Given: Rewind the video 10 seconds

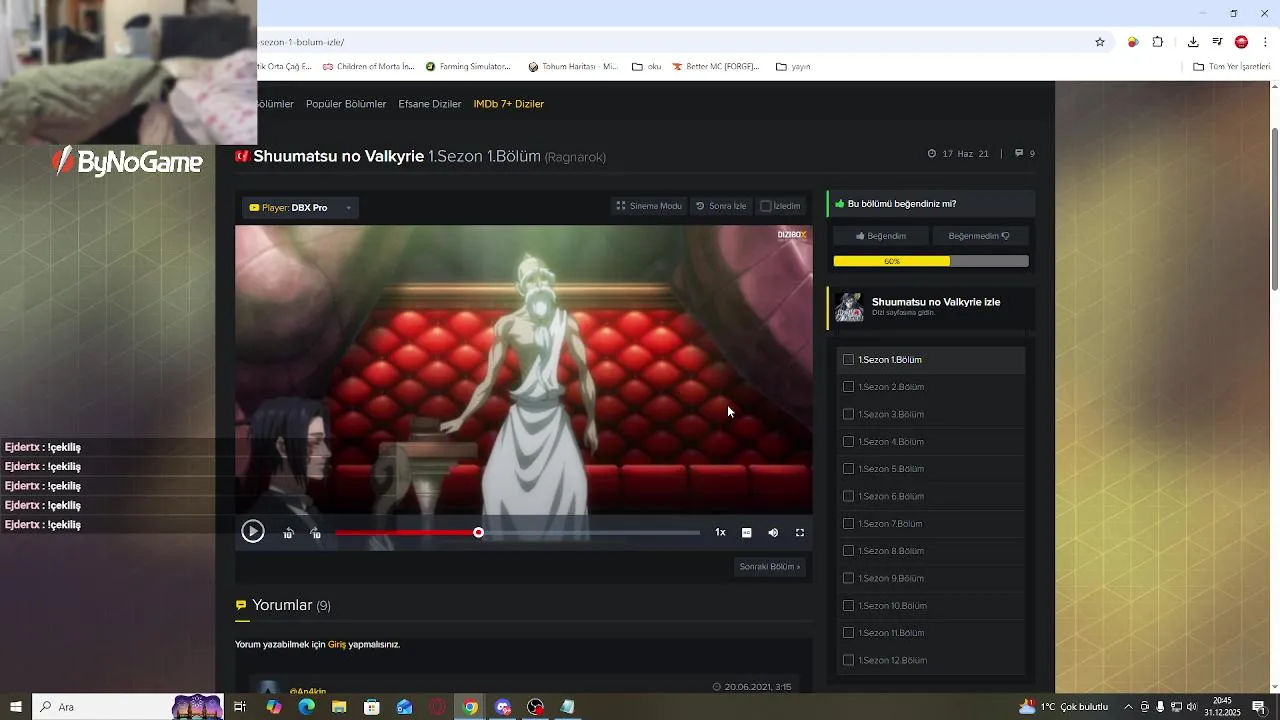Looking at the screenshot, I should tap(288, 533).
